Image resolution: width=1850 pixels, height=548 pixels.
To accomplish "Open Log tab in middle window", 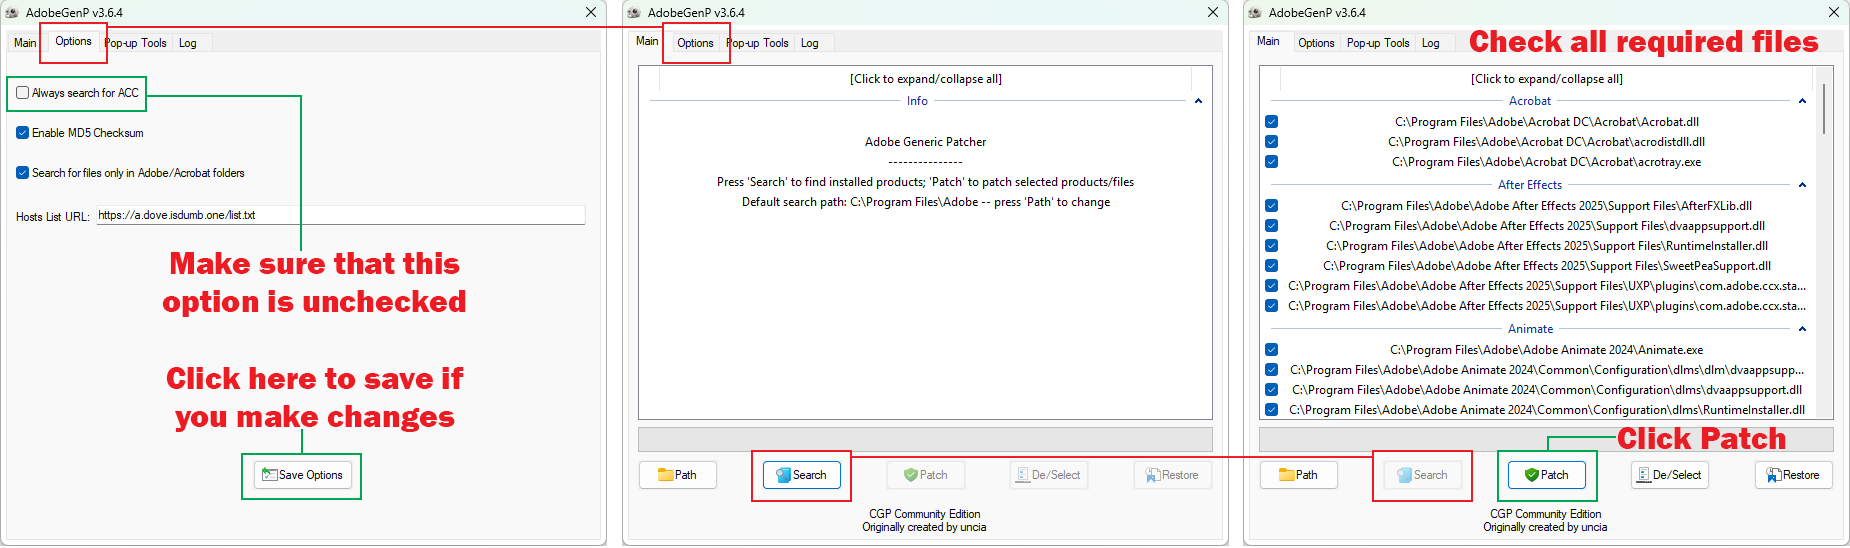I will 810,43.
